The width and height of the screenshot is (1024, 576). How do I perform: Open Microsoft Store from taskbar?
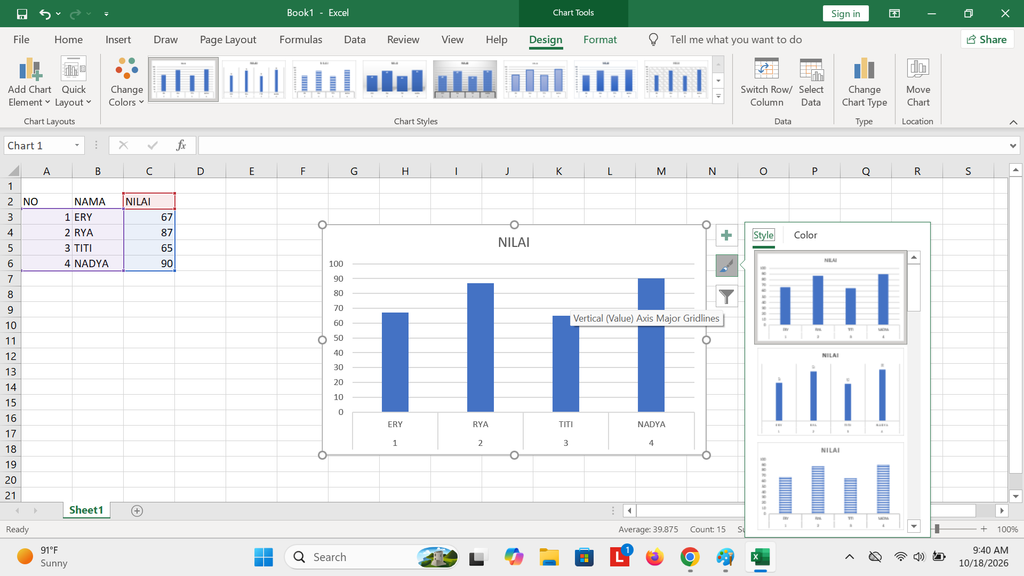click(584, 557)
